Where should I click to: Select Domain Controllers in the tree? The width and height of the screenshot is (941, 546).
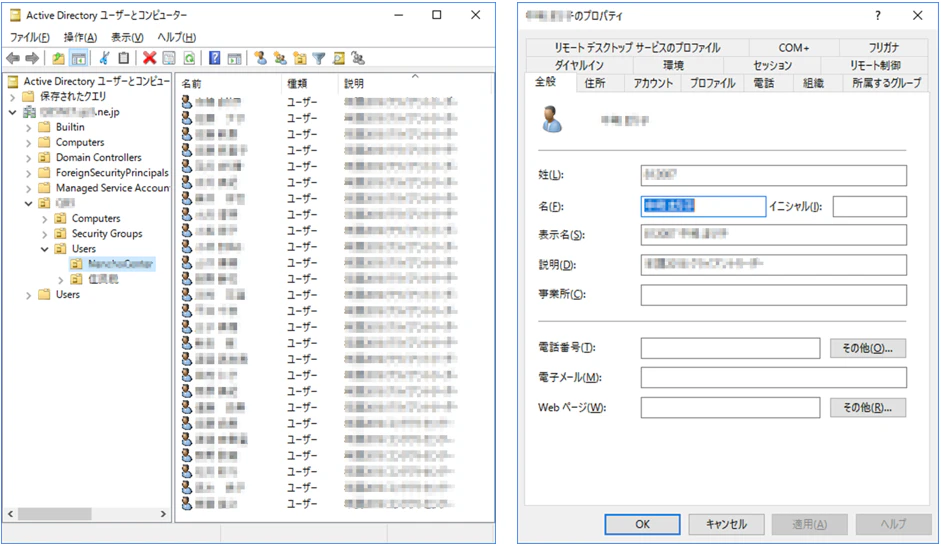point(98,157)
